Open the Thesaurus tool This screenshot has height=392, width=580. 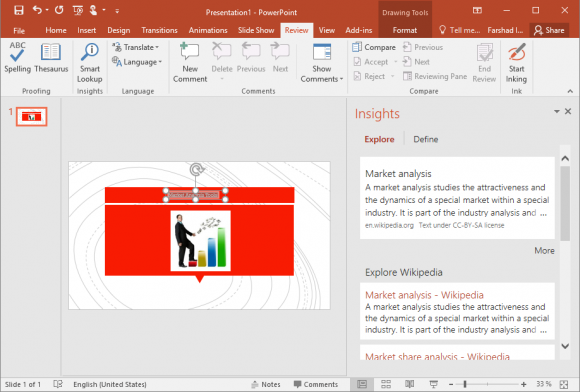[x=51, y=57]
